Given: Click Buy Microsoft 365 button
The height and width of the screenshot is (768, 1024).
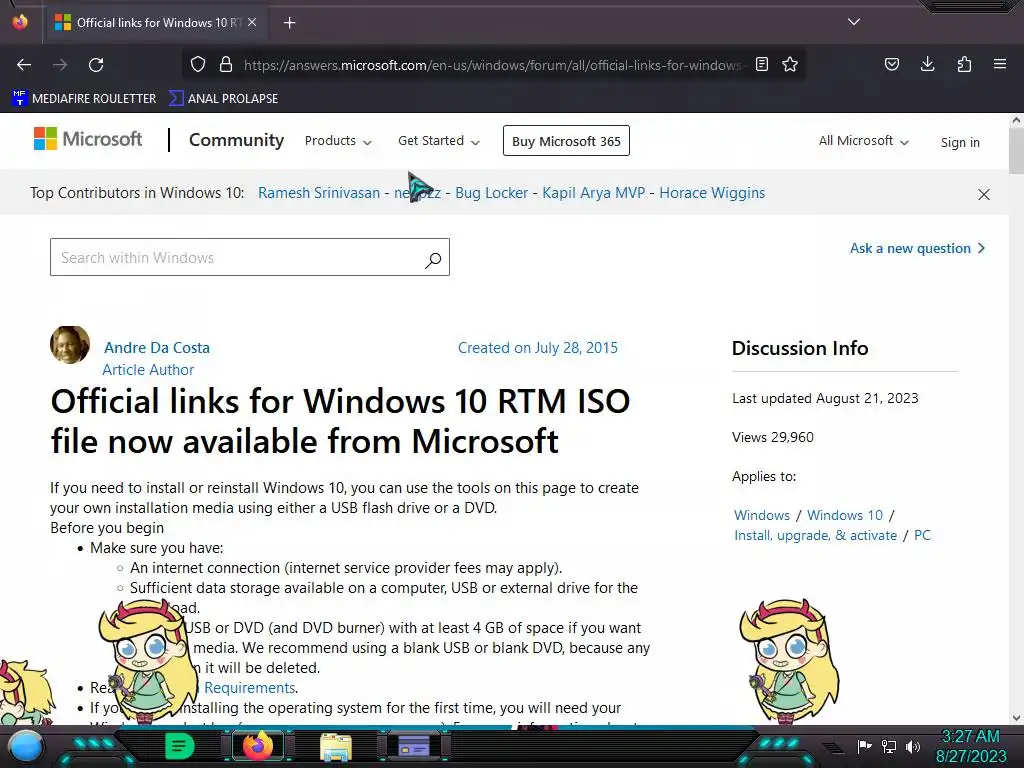Looking at the screenshot, I should click(566, 141).
